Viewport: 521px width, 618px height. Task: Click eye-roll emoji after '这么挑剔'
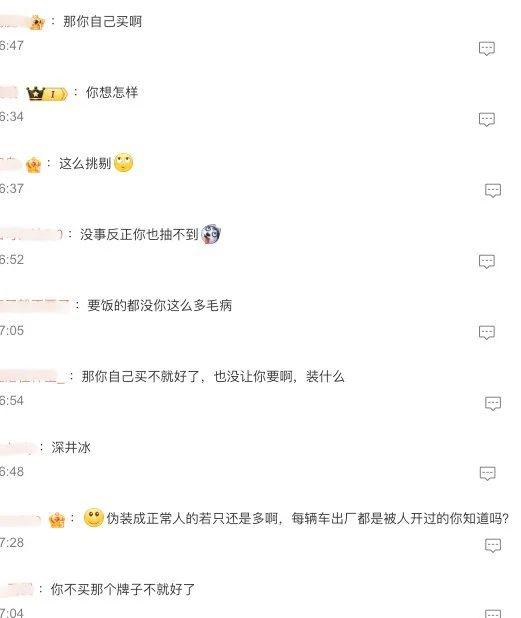(123, 162)
